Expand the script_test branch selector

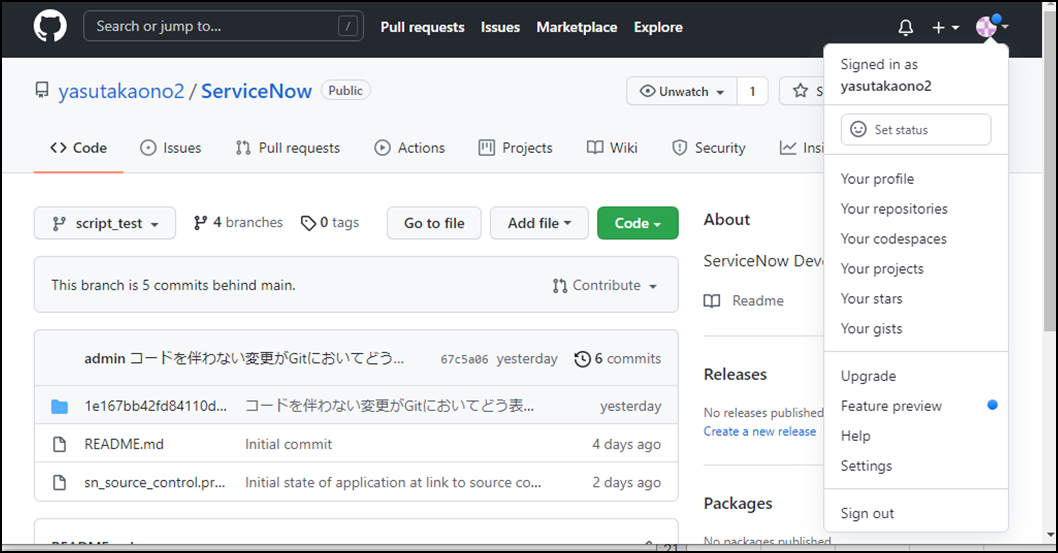click(105, 223)
